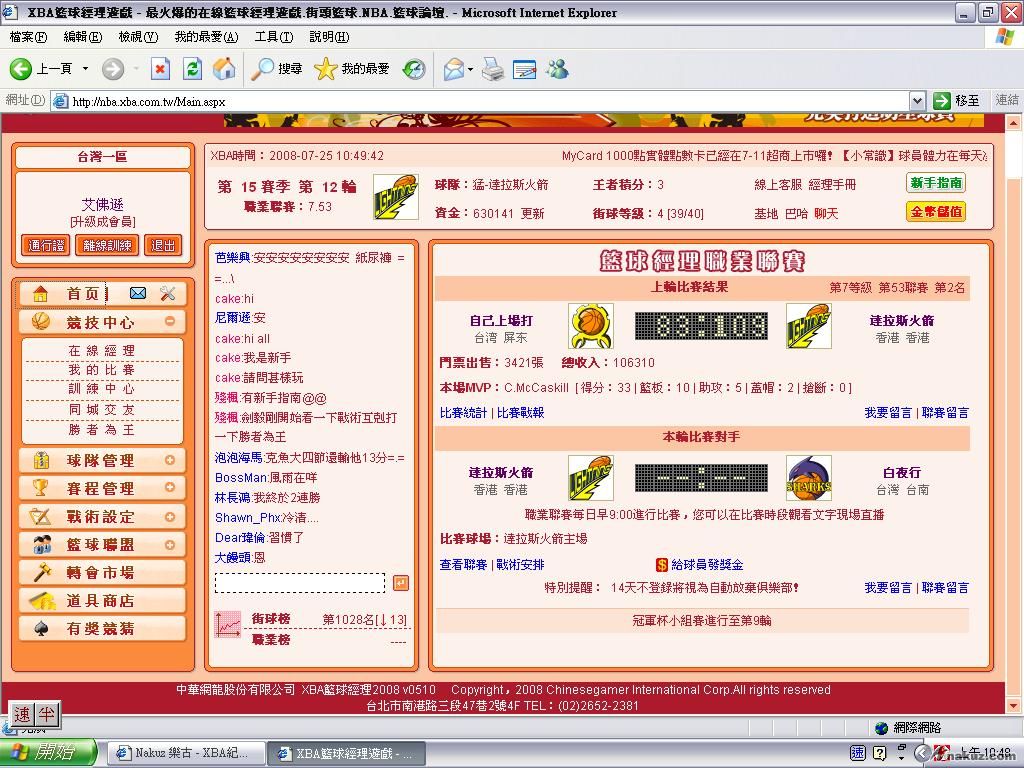The width and height of the screenshot is (1024, 768).
Task: Click the IE Back arrow icon
Action: pyautogui.click(x=21, y=69)
